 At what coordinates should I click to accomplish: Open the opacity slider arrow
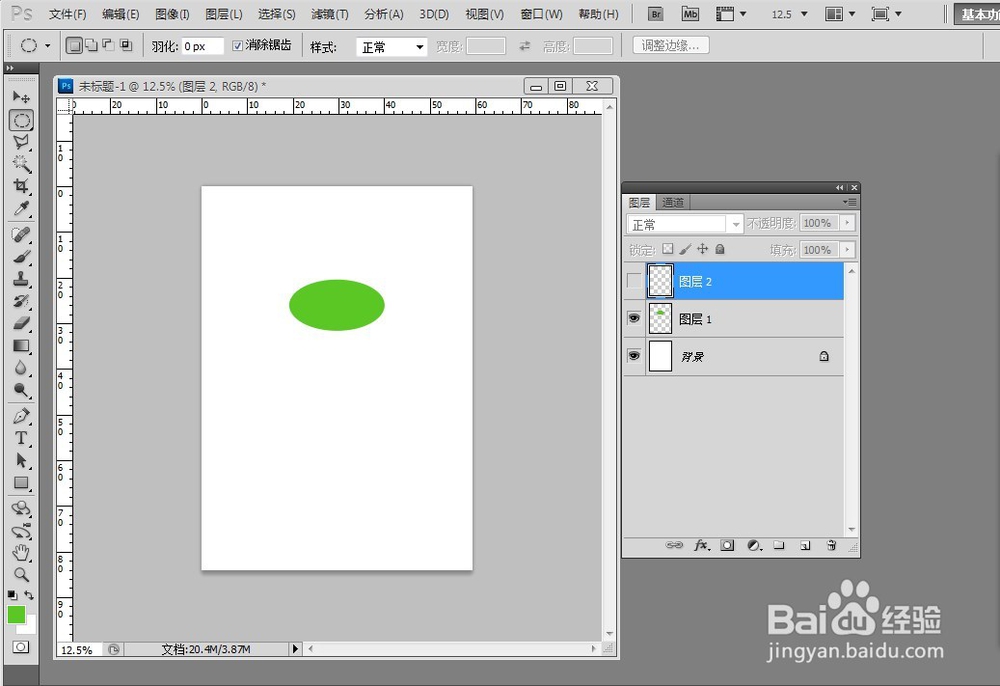pyautogui.click(x=847, y=223)
